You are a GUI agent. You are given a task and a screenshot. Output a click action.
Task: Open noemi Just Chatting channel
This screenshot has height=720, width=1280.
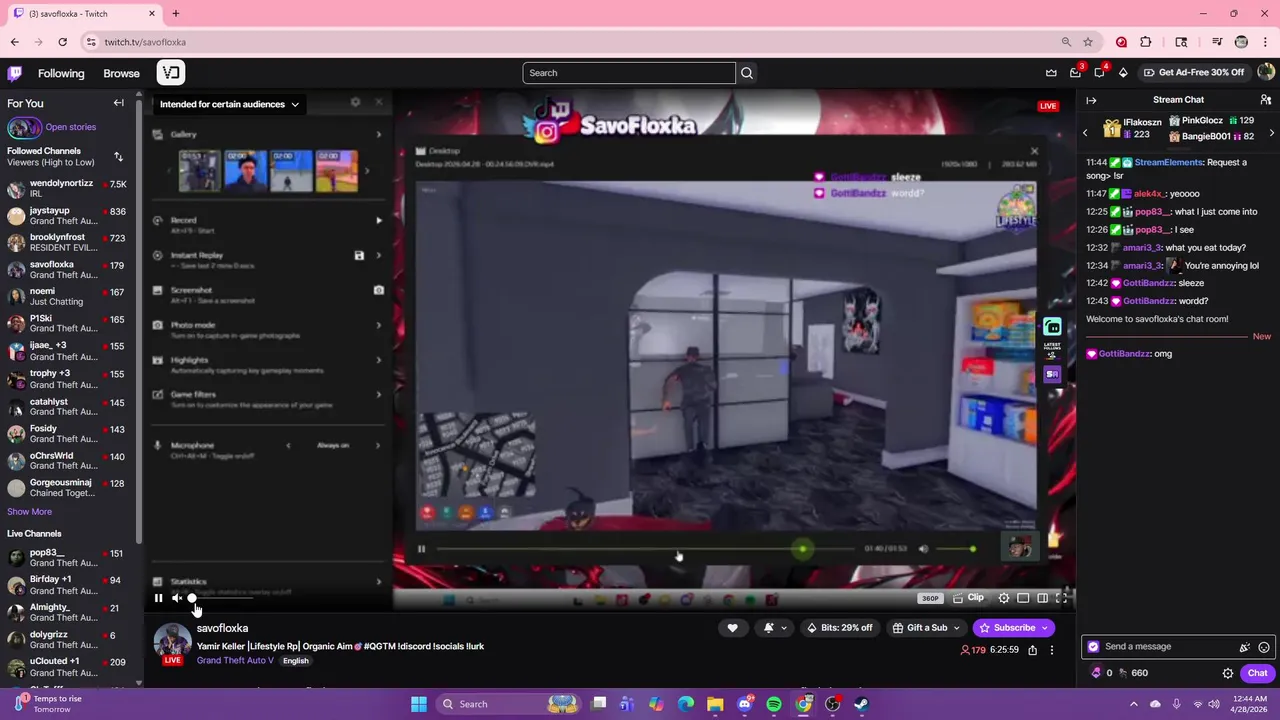[68, 297]
